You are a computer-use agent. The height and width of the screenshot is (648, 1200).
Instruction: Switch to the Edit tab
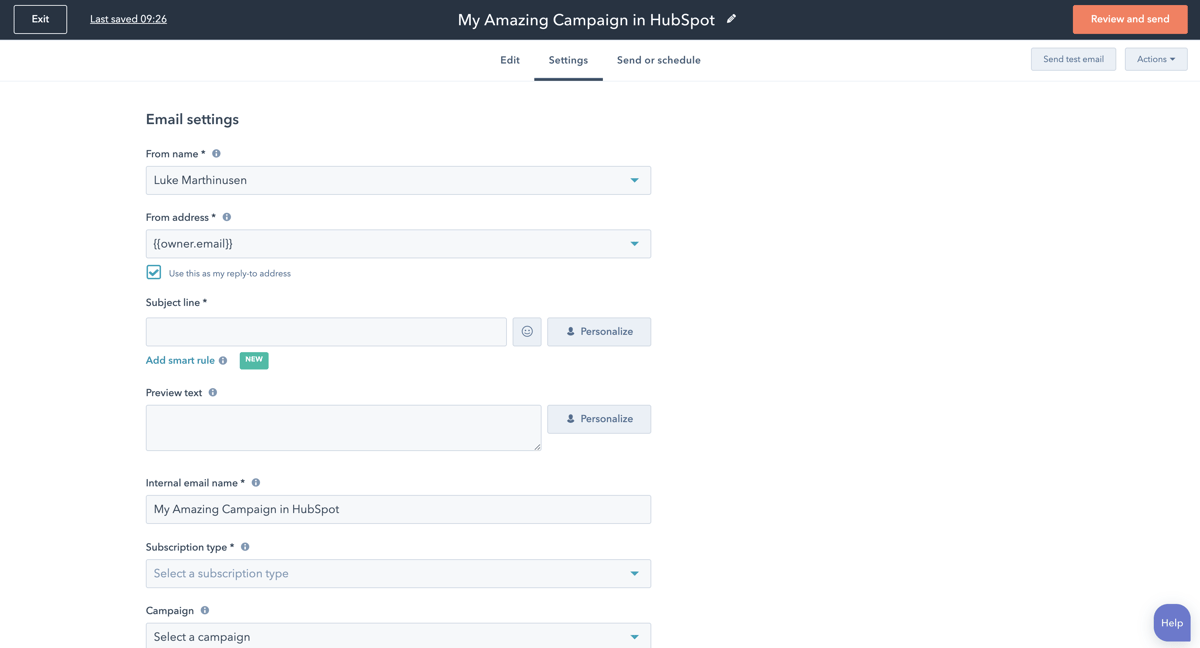[510, 60]
